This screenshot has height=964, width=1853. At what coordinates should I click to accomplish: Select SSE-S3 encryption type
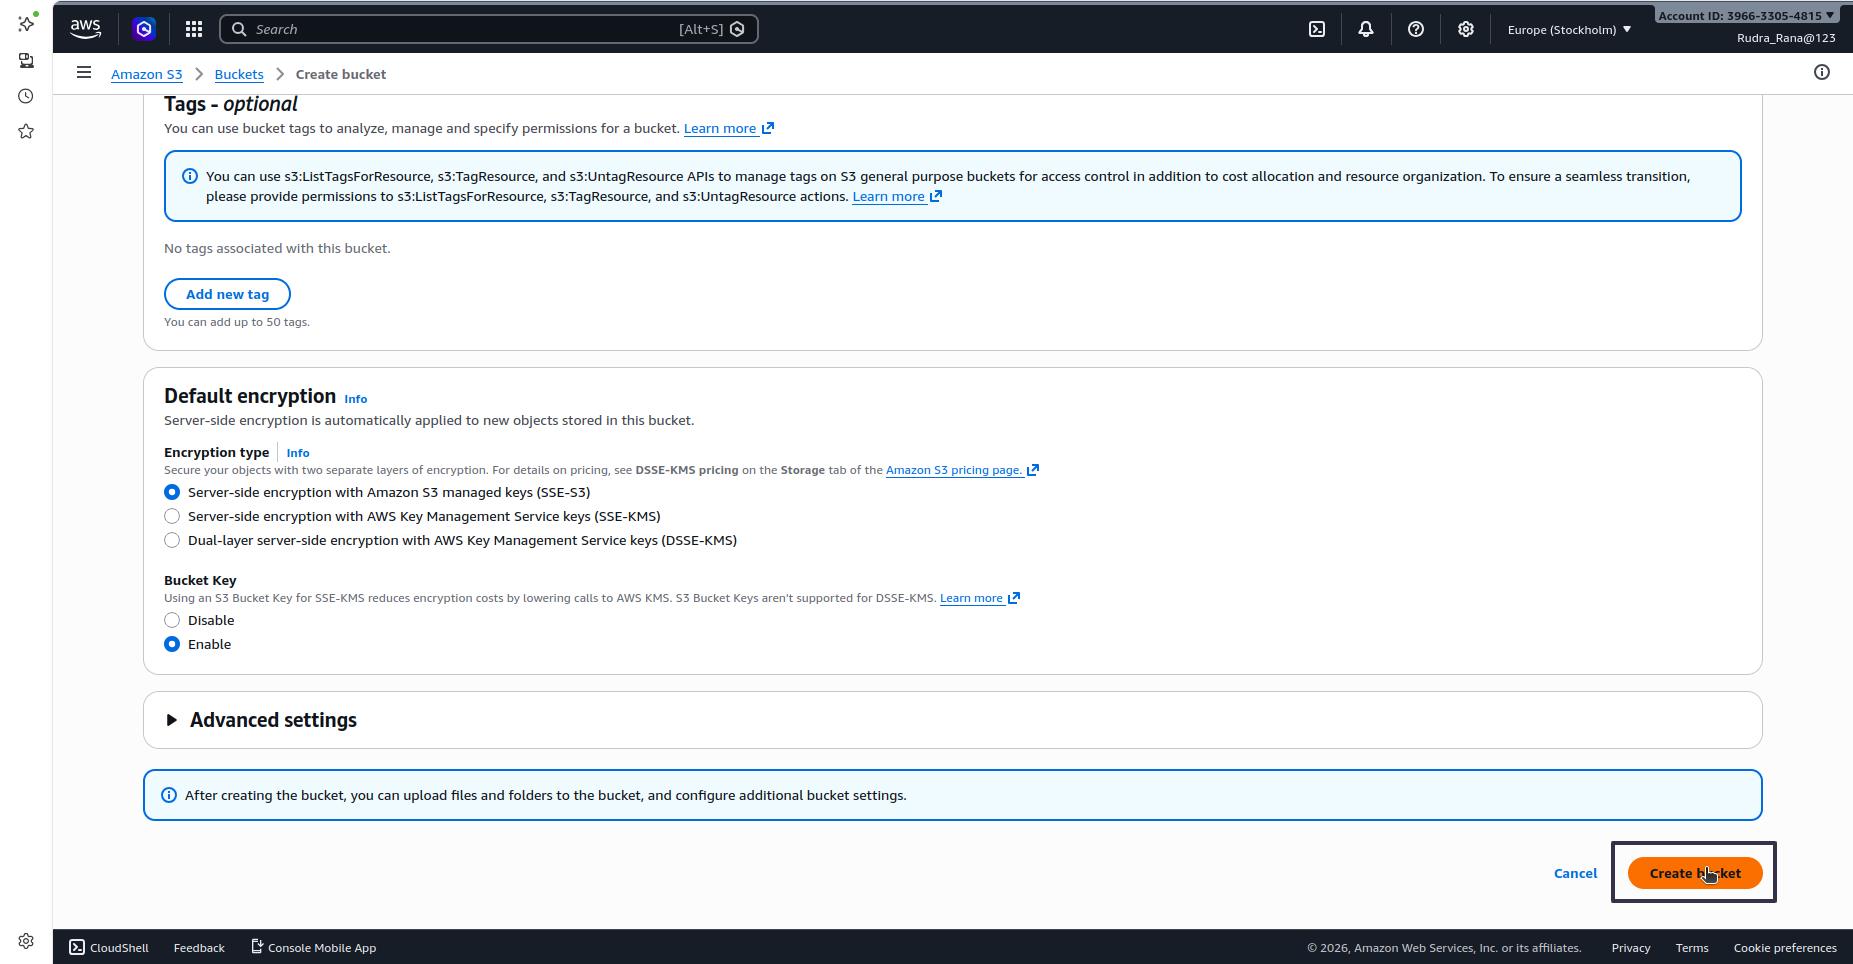click(172, 492)
